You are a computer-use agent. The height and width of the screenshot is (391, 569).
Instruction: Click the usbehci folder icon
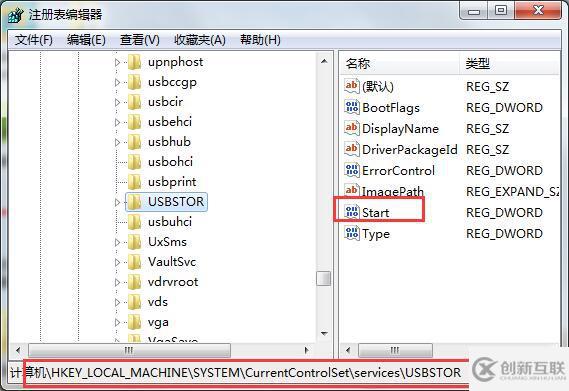tap(134, 122)
